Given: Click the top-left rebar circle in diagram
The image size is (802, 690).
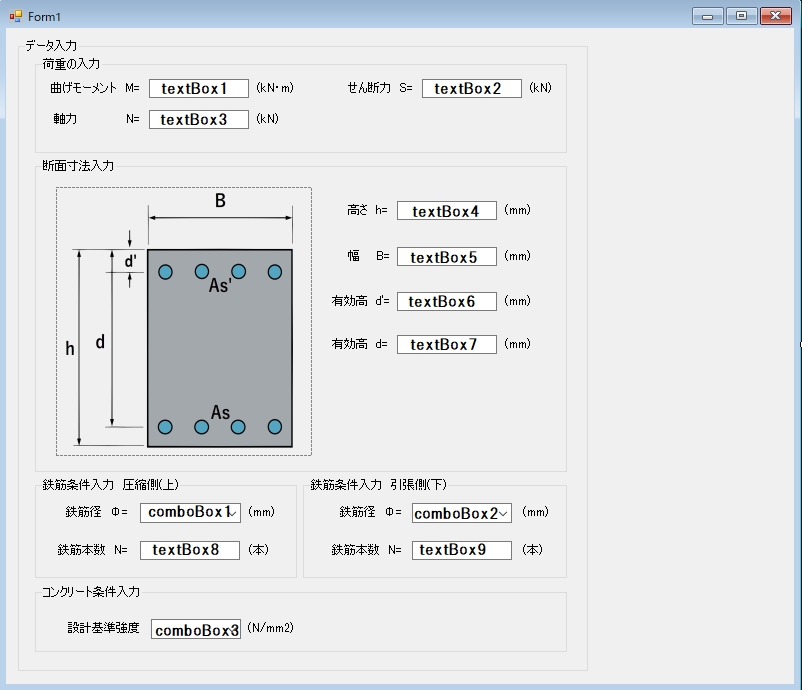Looking at the screenshot, I should (x=166, y=272).
